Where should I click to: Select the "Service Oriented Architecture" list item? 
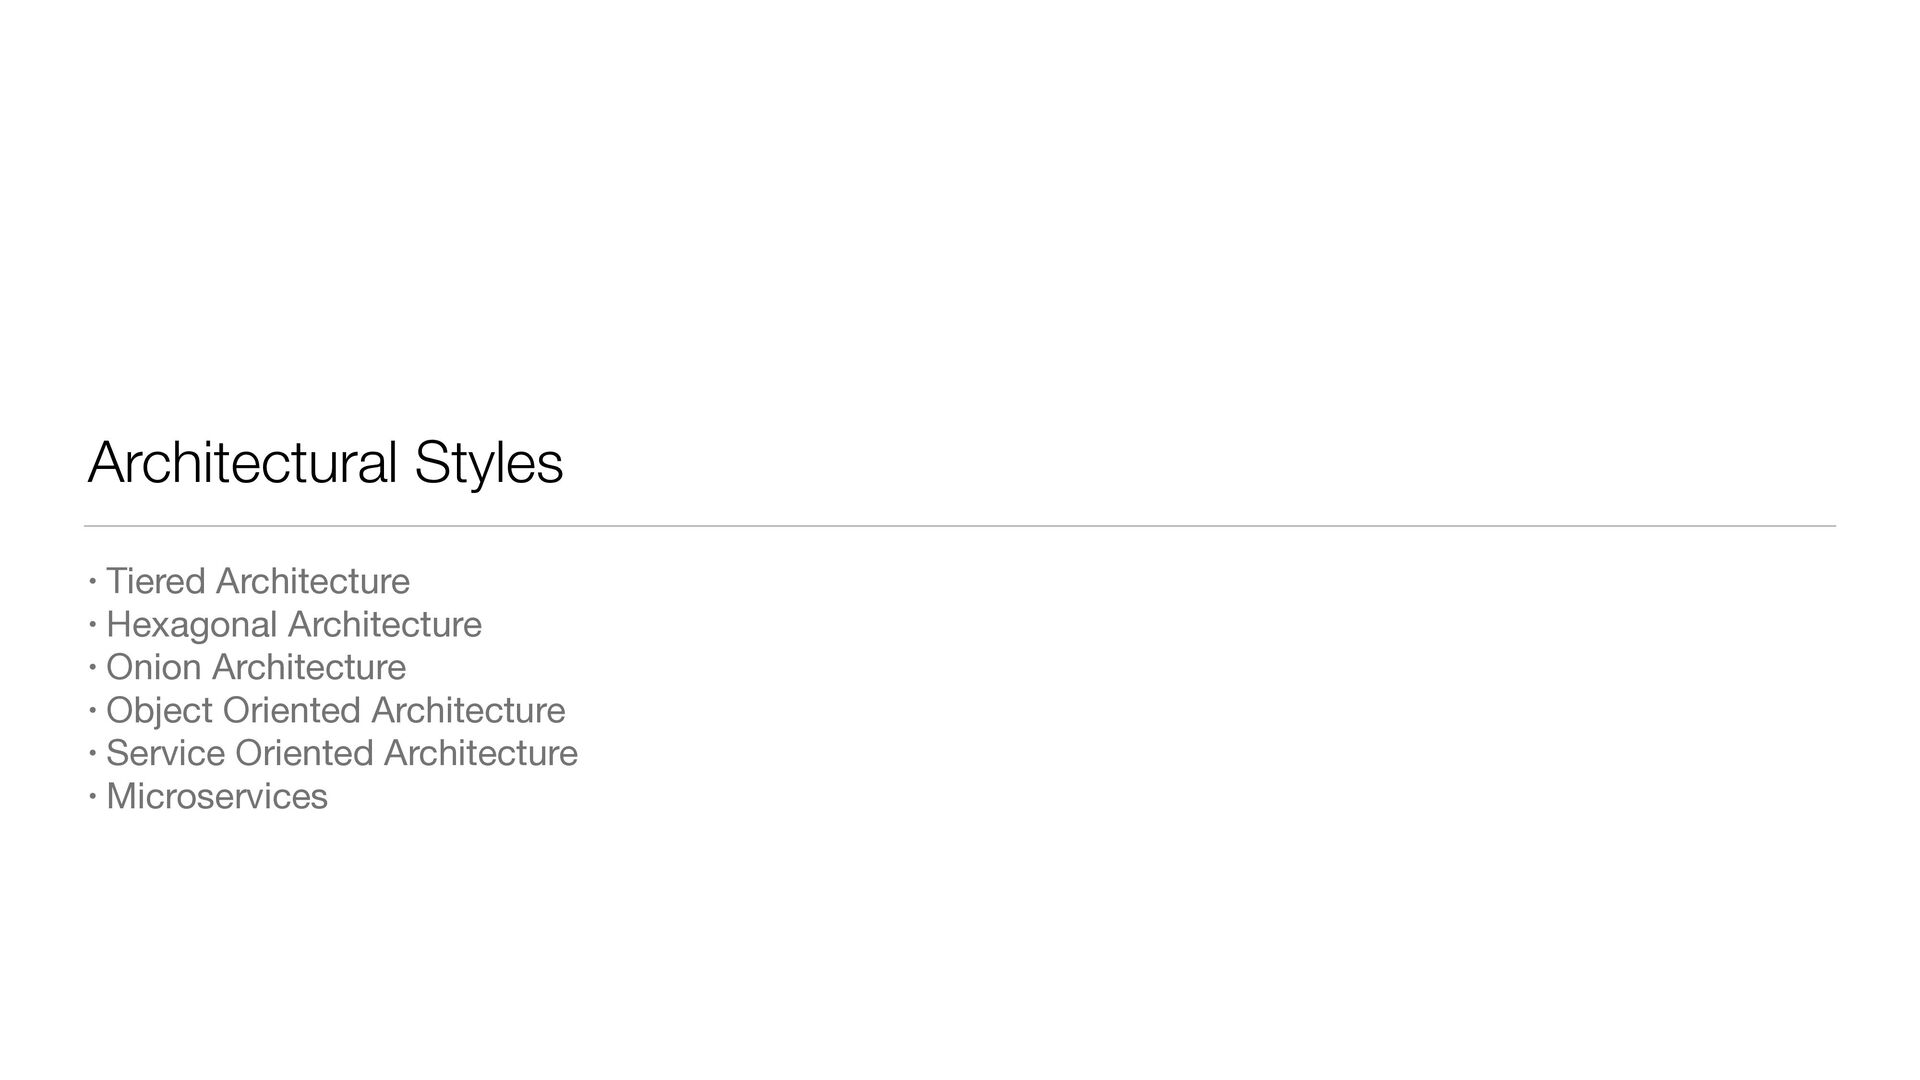pos(342,753)
